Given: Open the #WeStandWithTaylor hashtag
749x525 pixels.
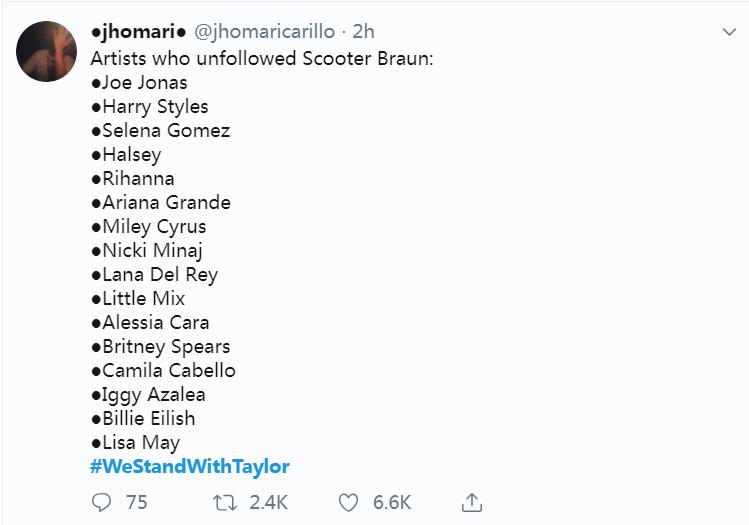Looking at the screenshot, I should [189, 466].
